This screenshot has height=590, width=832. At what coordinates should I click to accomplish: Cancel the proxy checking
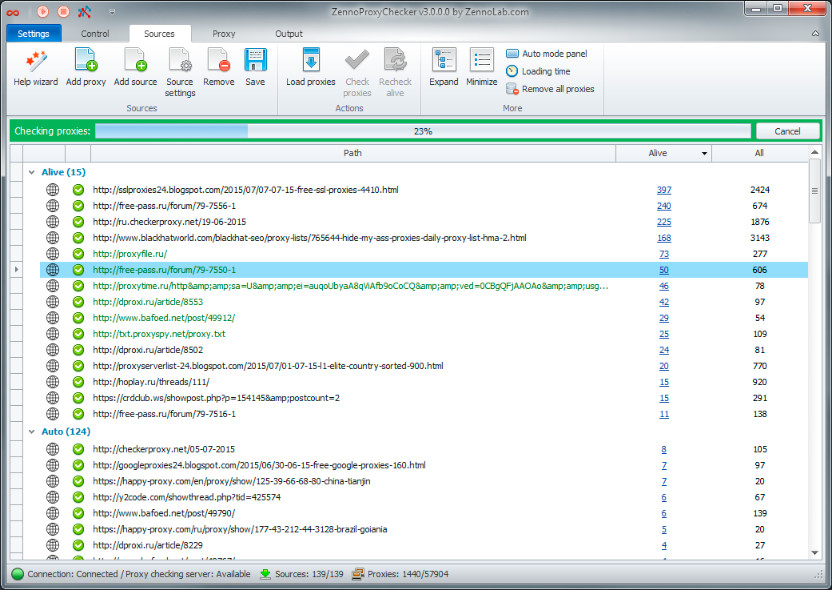pyautogui.click(x=787, y=131)
